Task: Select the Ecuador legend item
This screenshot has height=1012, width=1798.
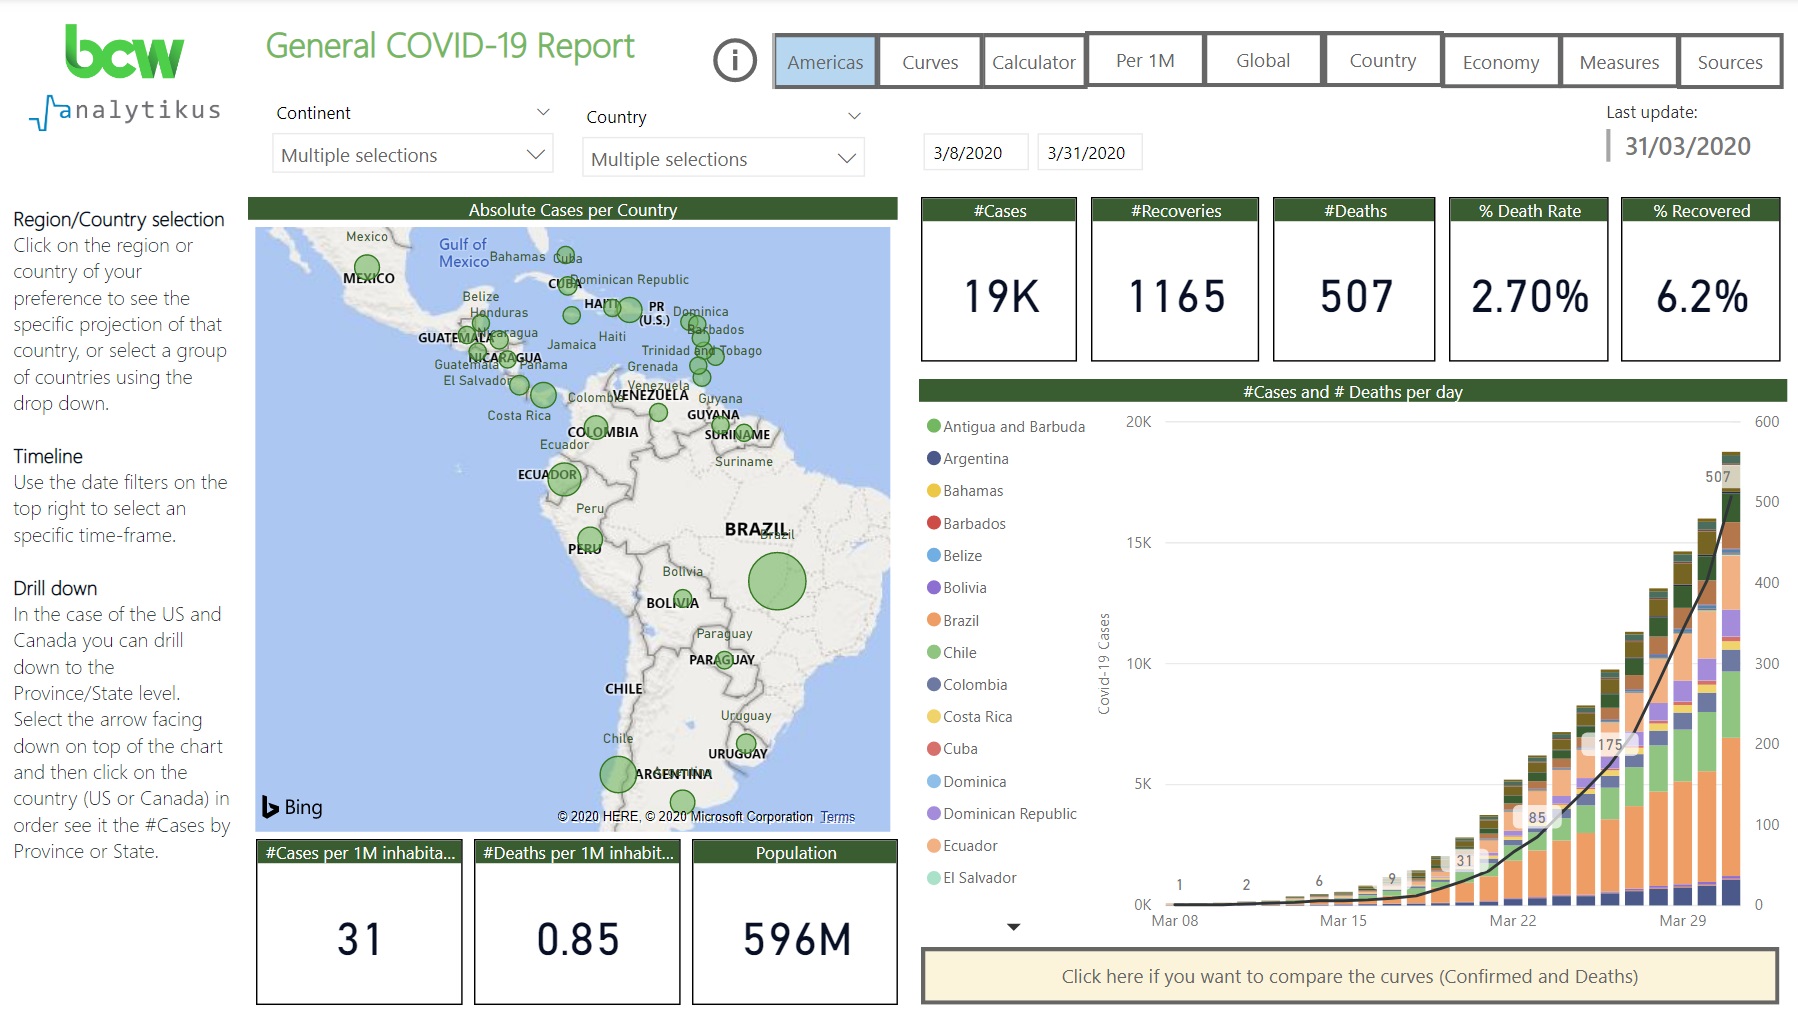Action: coord(962,845)
